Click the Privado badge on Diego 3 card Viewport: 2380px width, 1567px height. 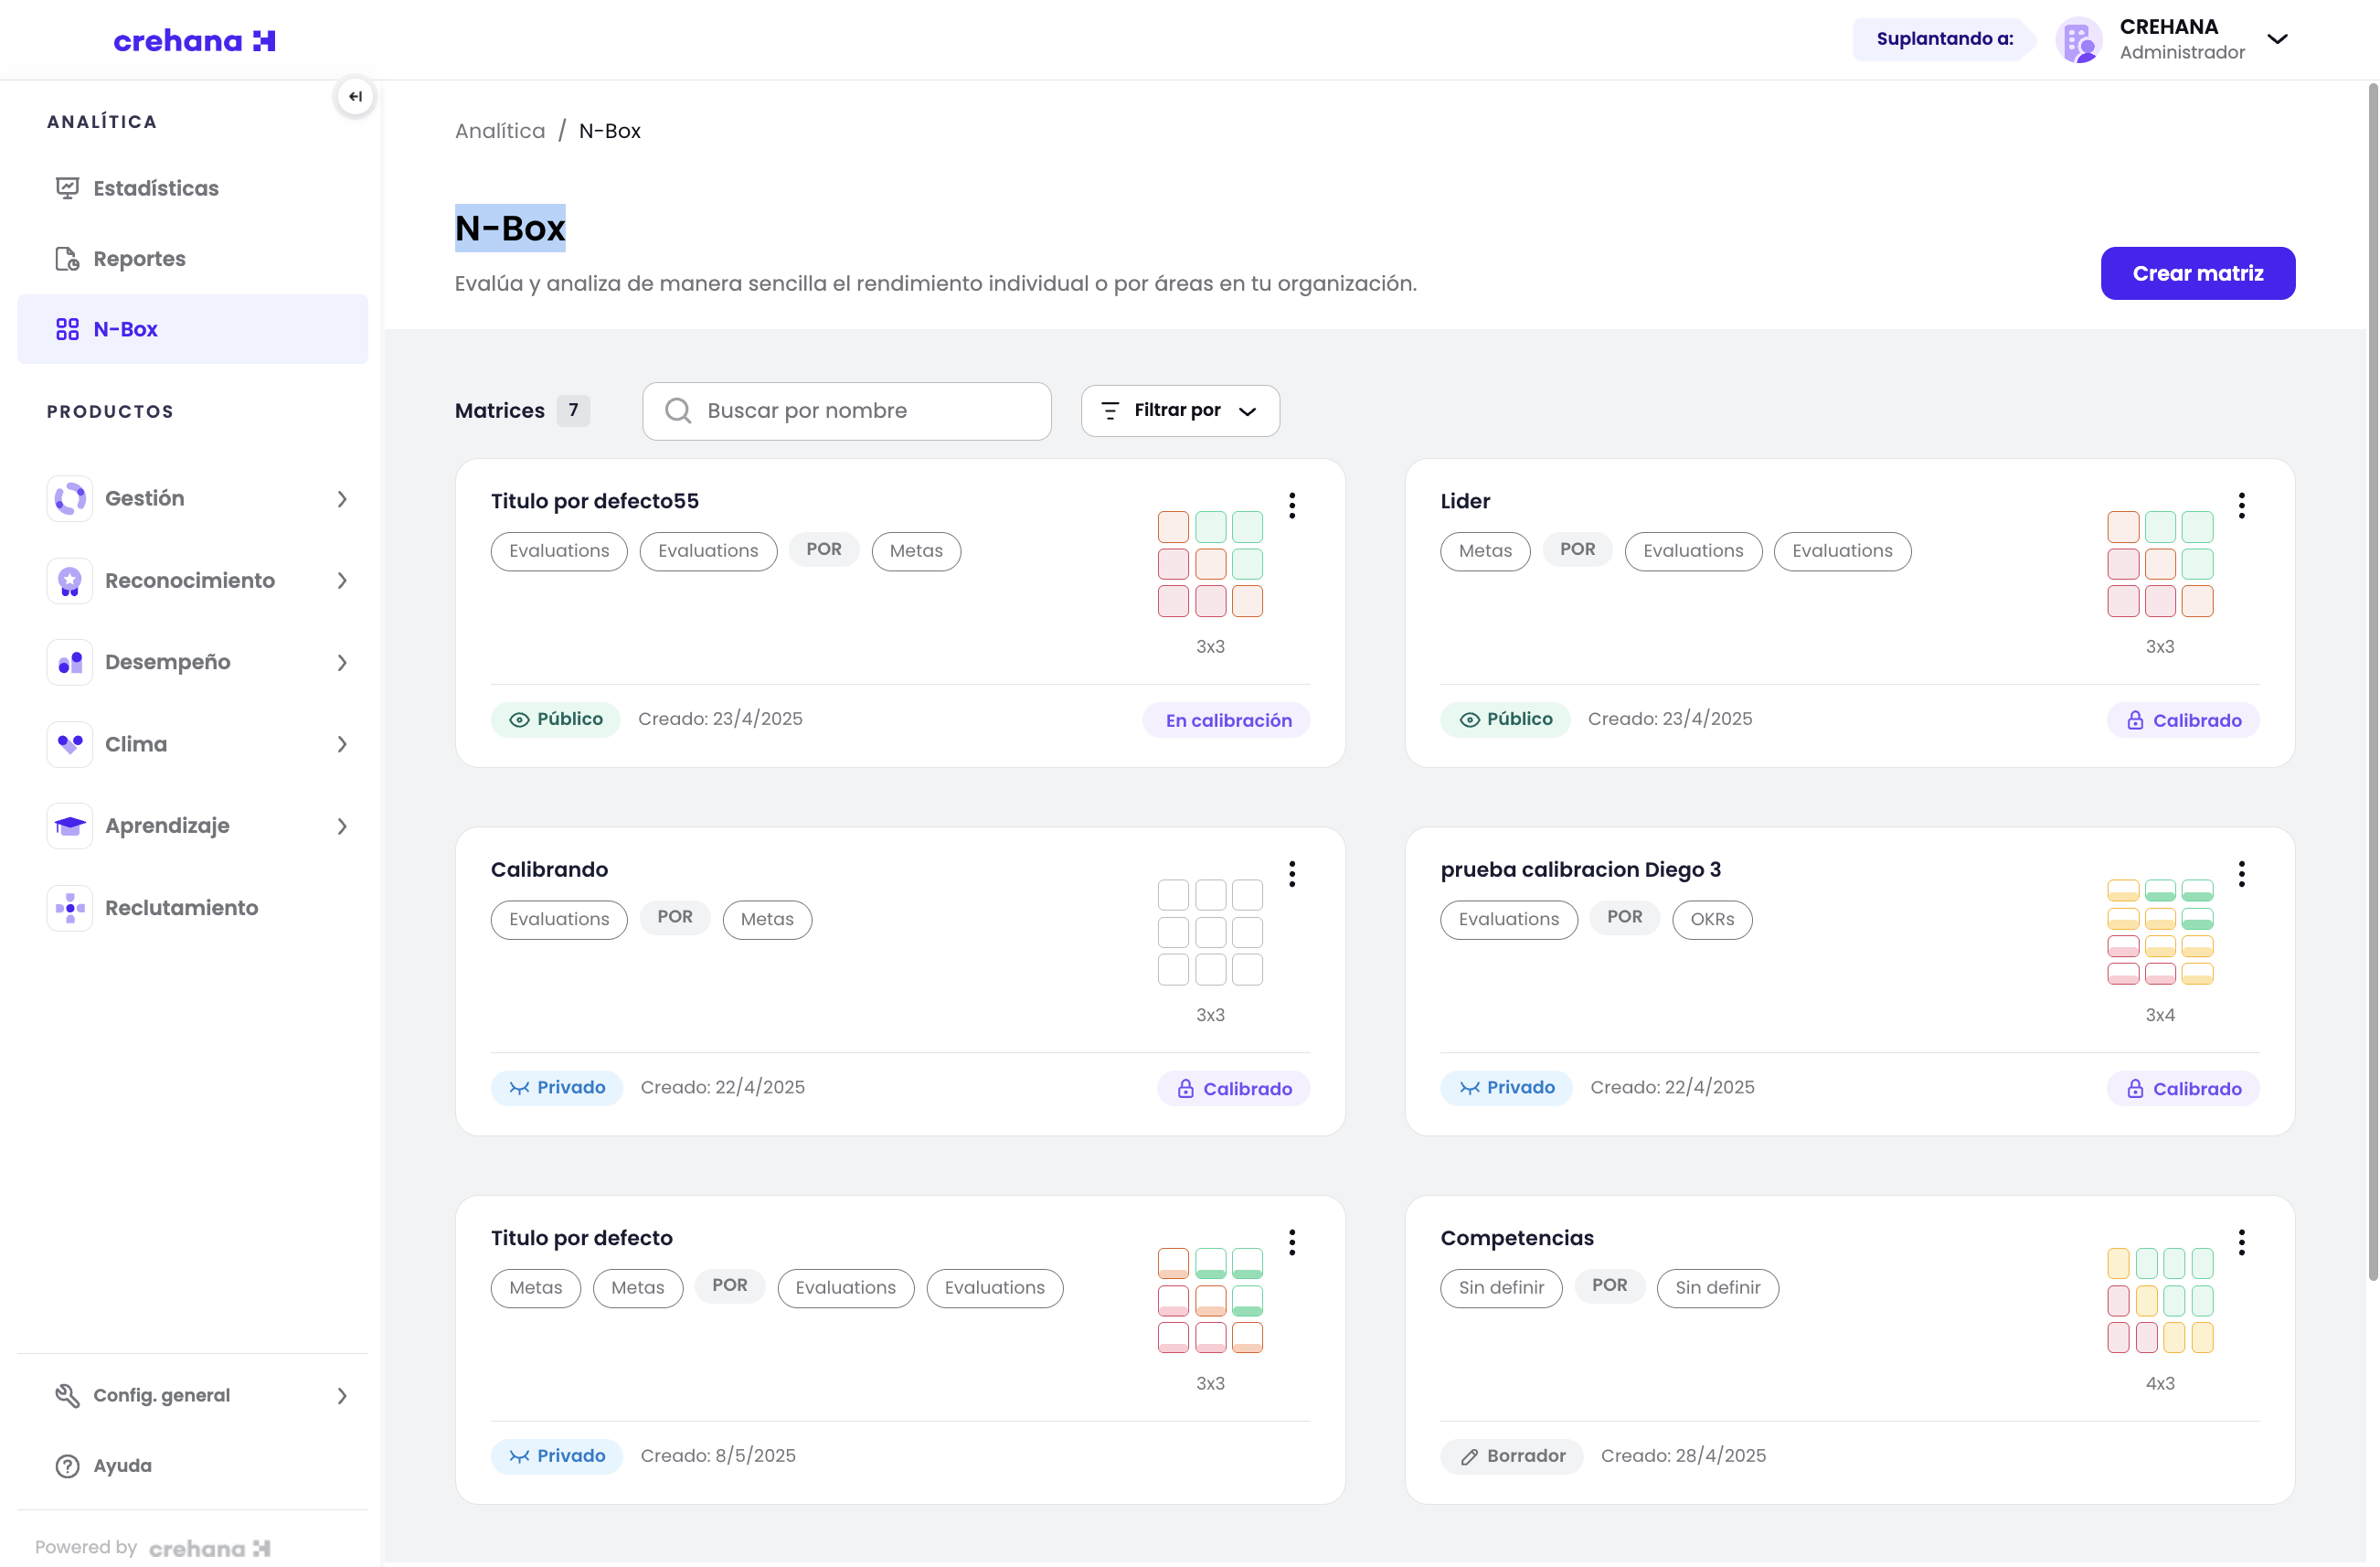click(1506, 1088)
